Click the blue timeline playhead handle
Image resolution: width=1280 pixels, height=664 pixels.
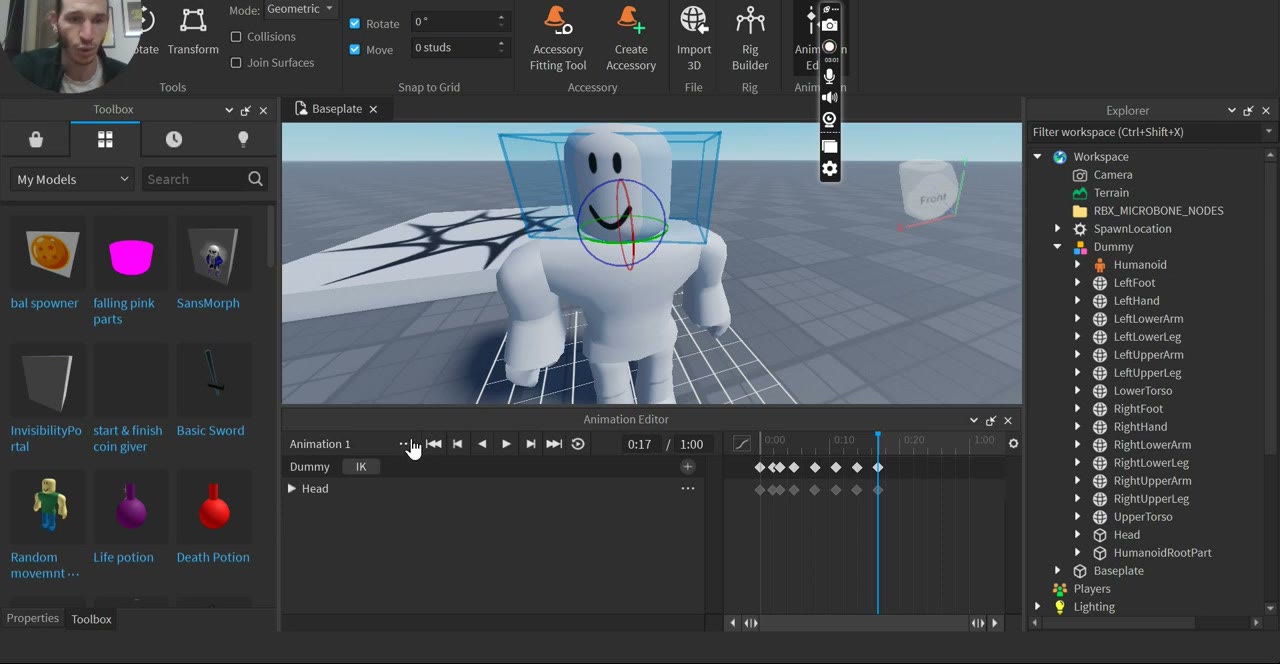pyautogui.click(x=878, y=436)
